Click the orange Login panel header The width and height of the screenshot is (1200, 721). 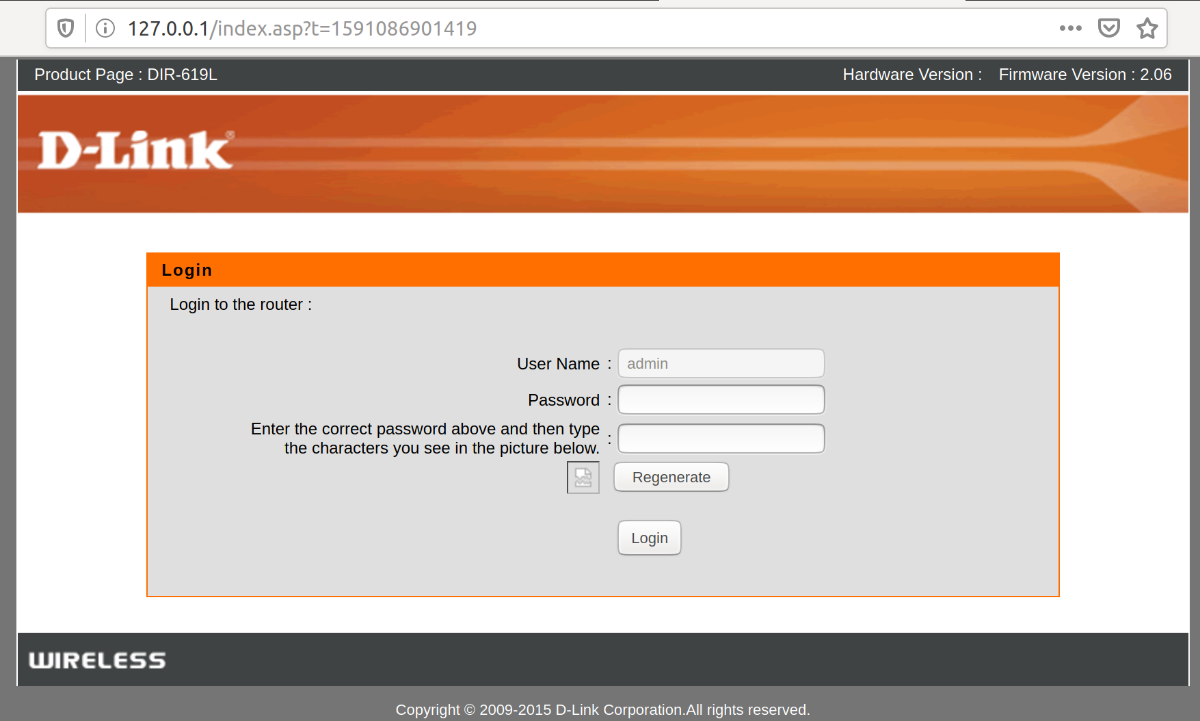pos(602,270)
